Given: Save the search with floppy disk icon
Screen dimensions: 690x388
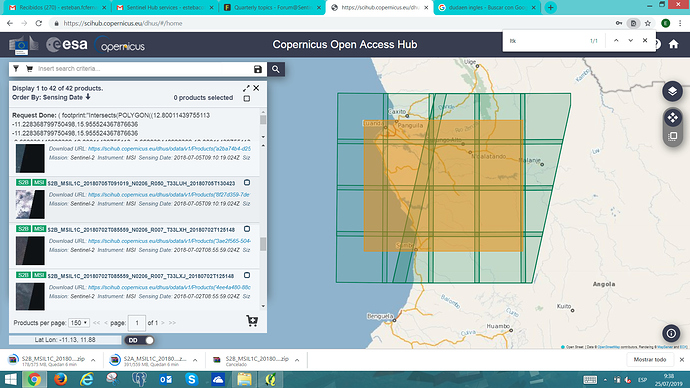Looking at the screenshot, I should point(258,69).
